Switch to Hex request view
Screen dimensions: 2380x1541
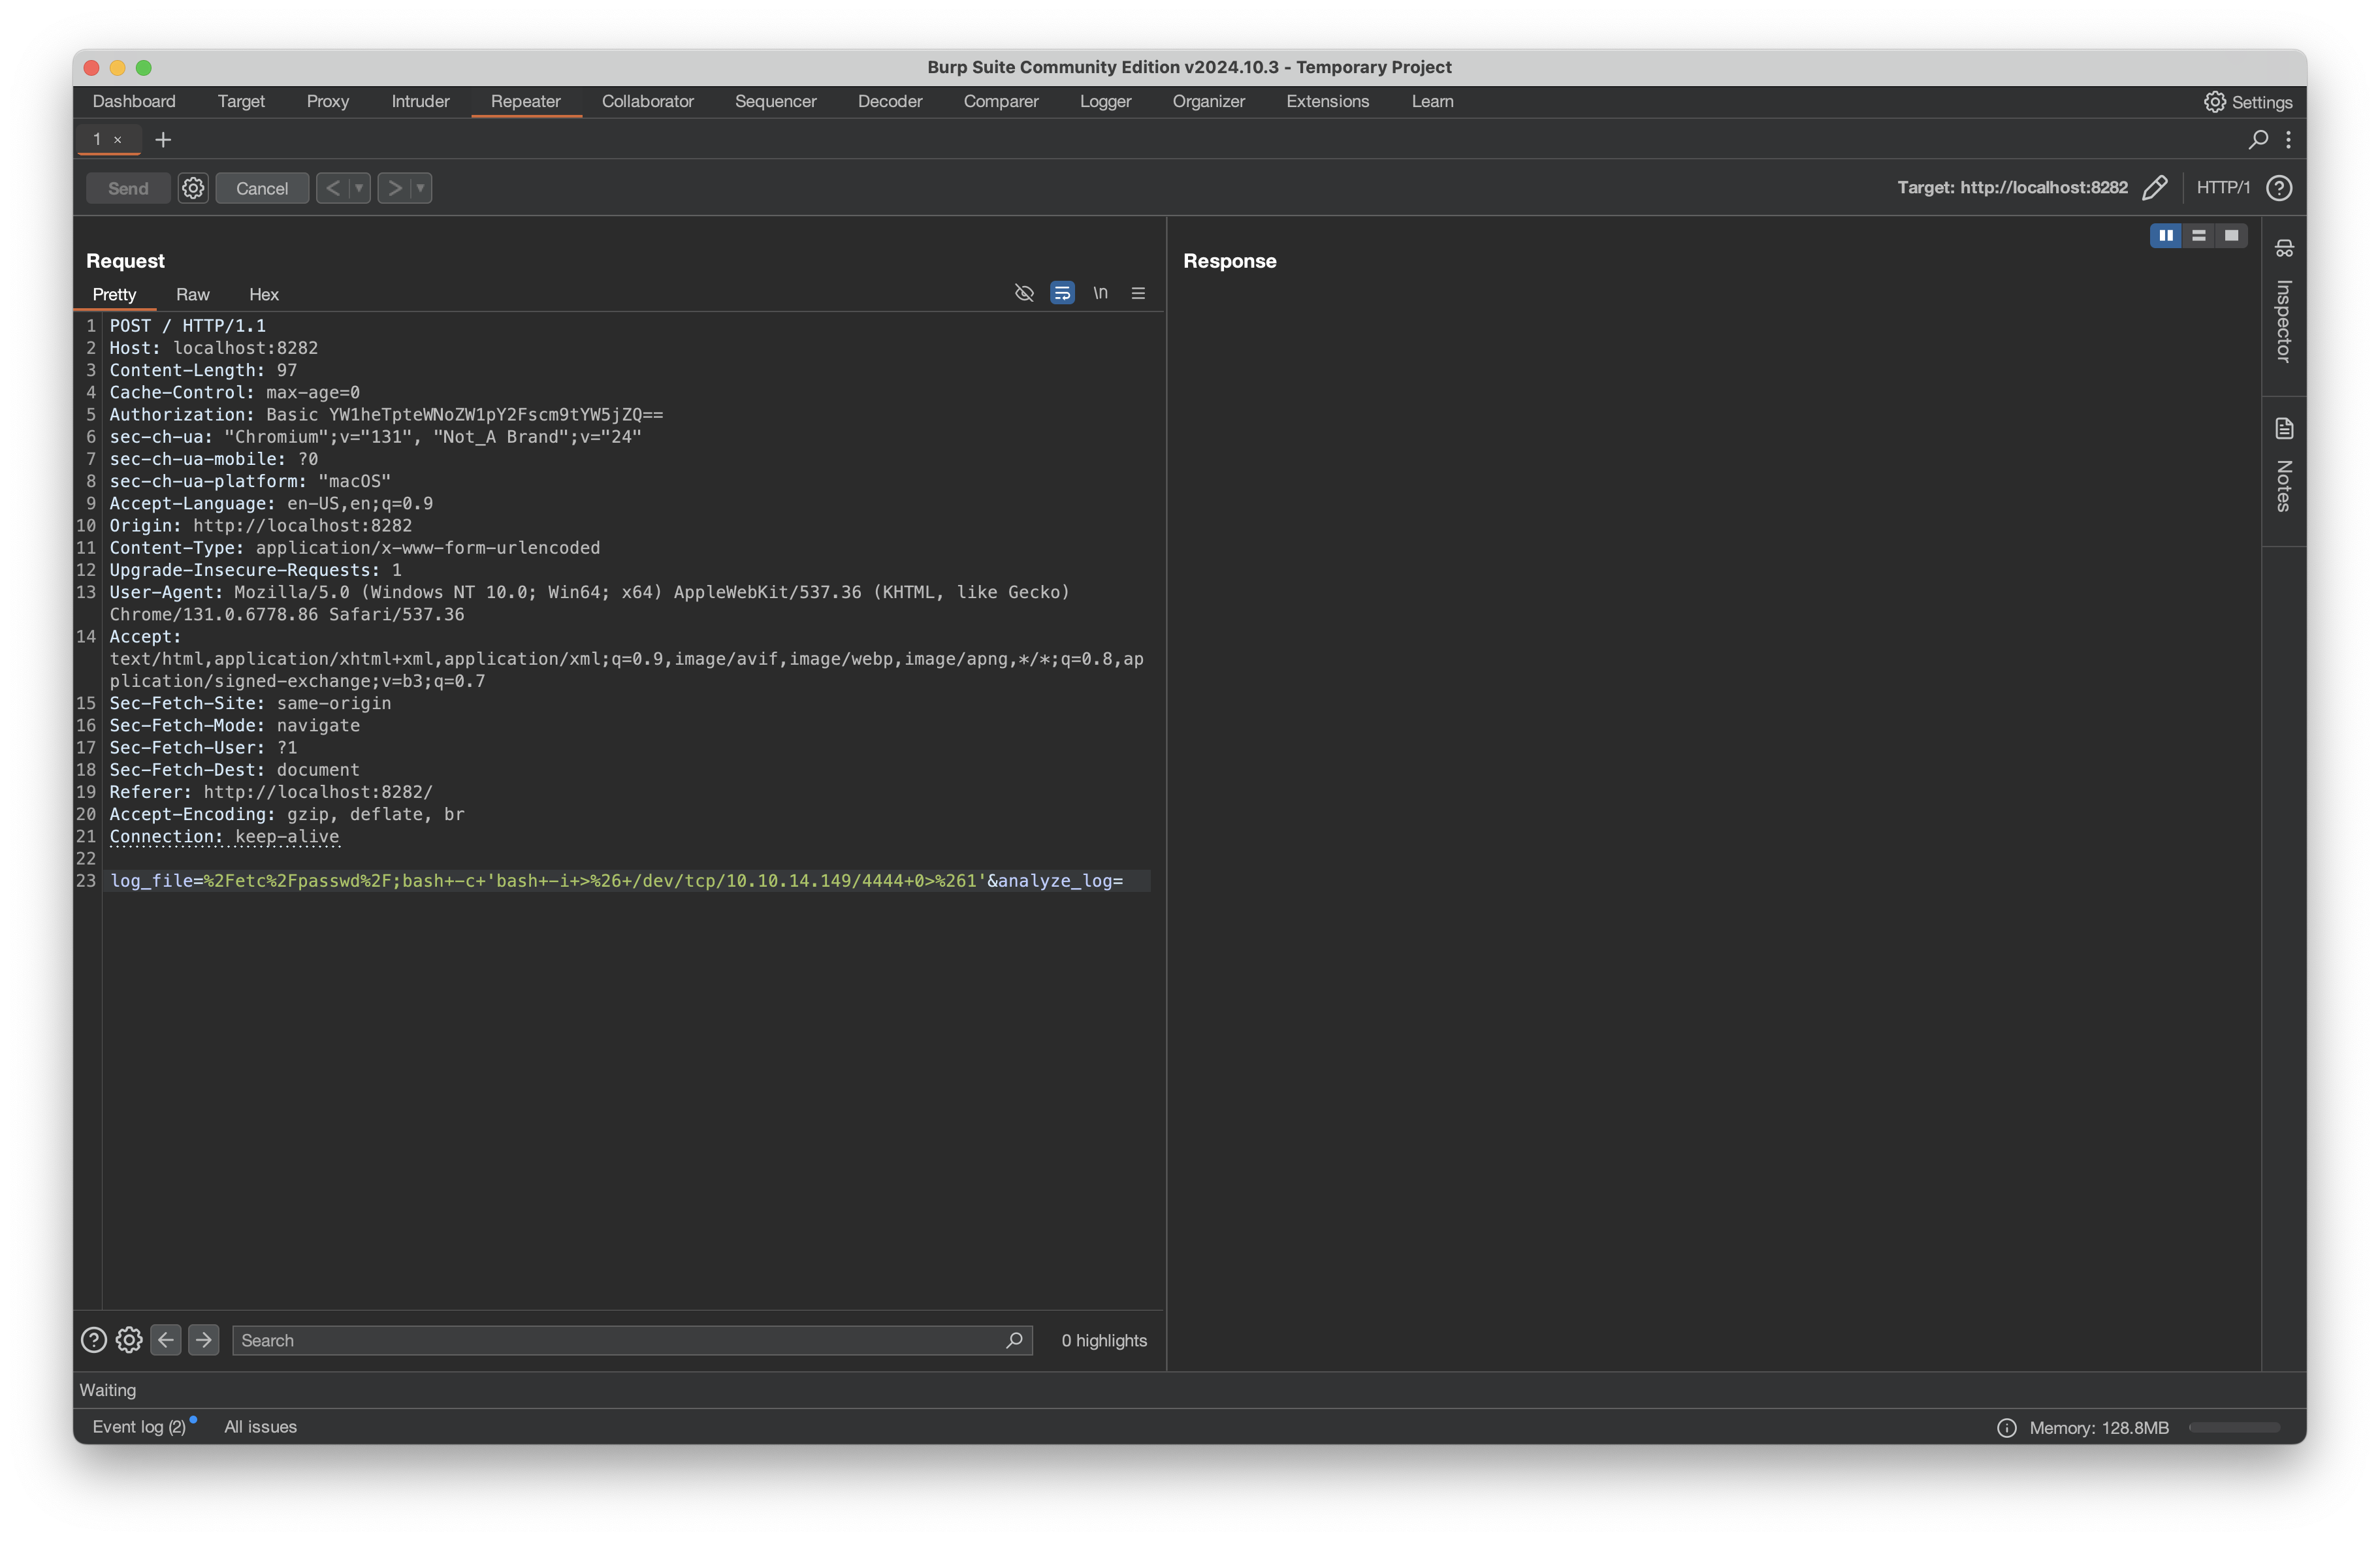tap(263, 295)
